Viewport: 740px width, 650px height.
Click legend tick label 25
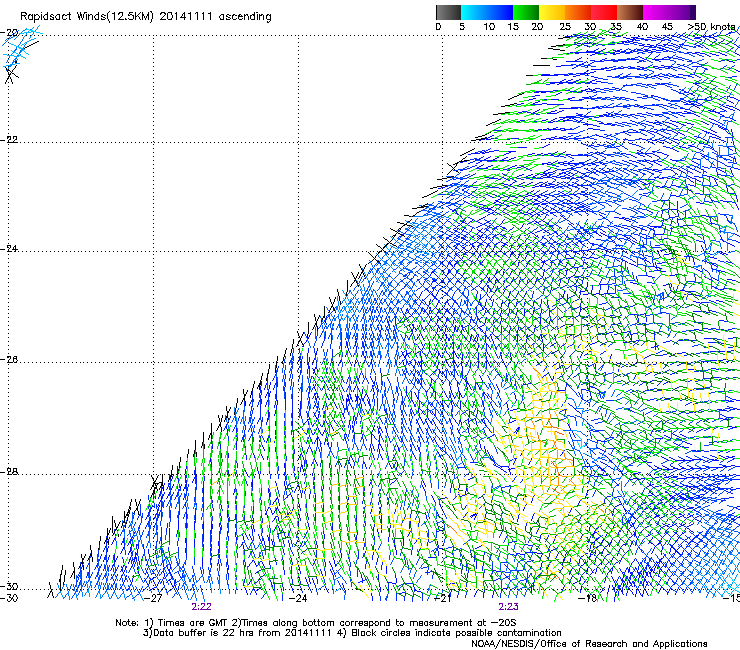coord(565,26)
